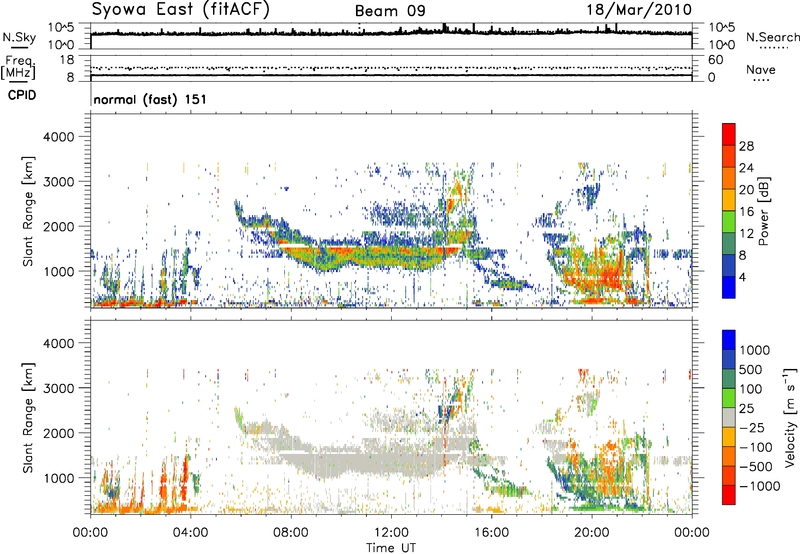Click the "04:00" time tick label
This screenshot has width=800, height=554.
point(190,533)
